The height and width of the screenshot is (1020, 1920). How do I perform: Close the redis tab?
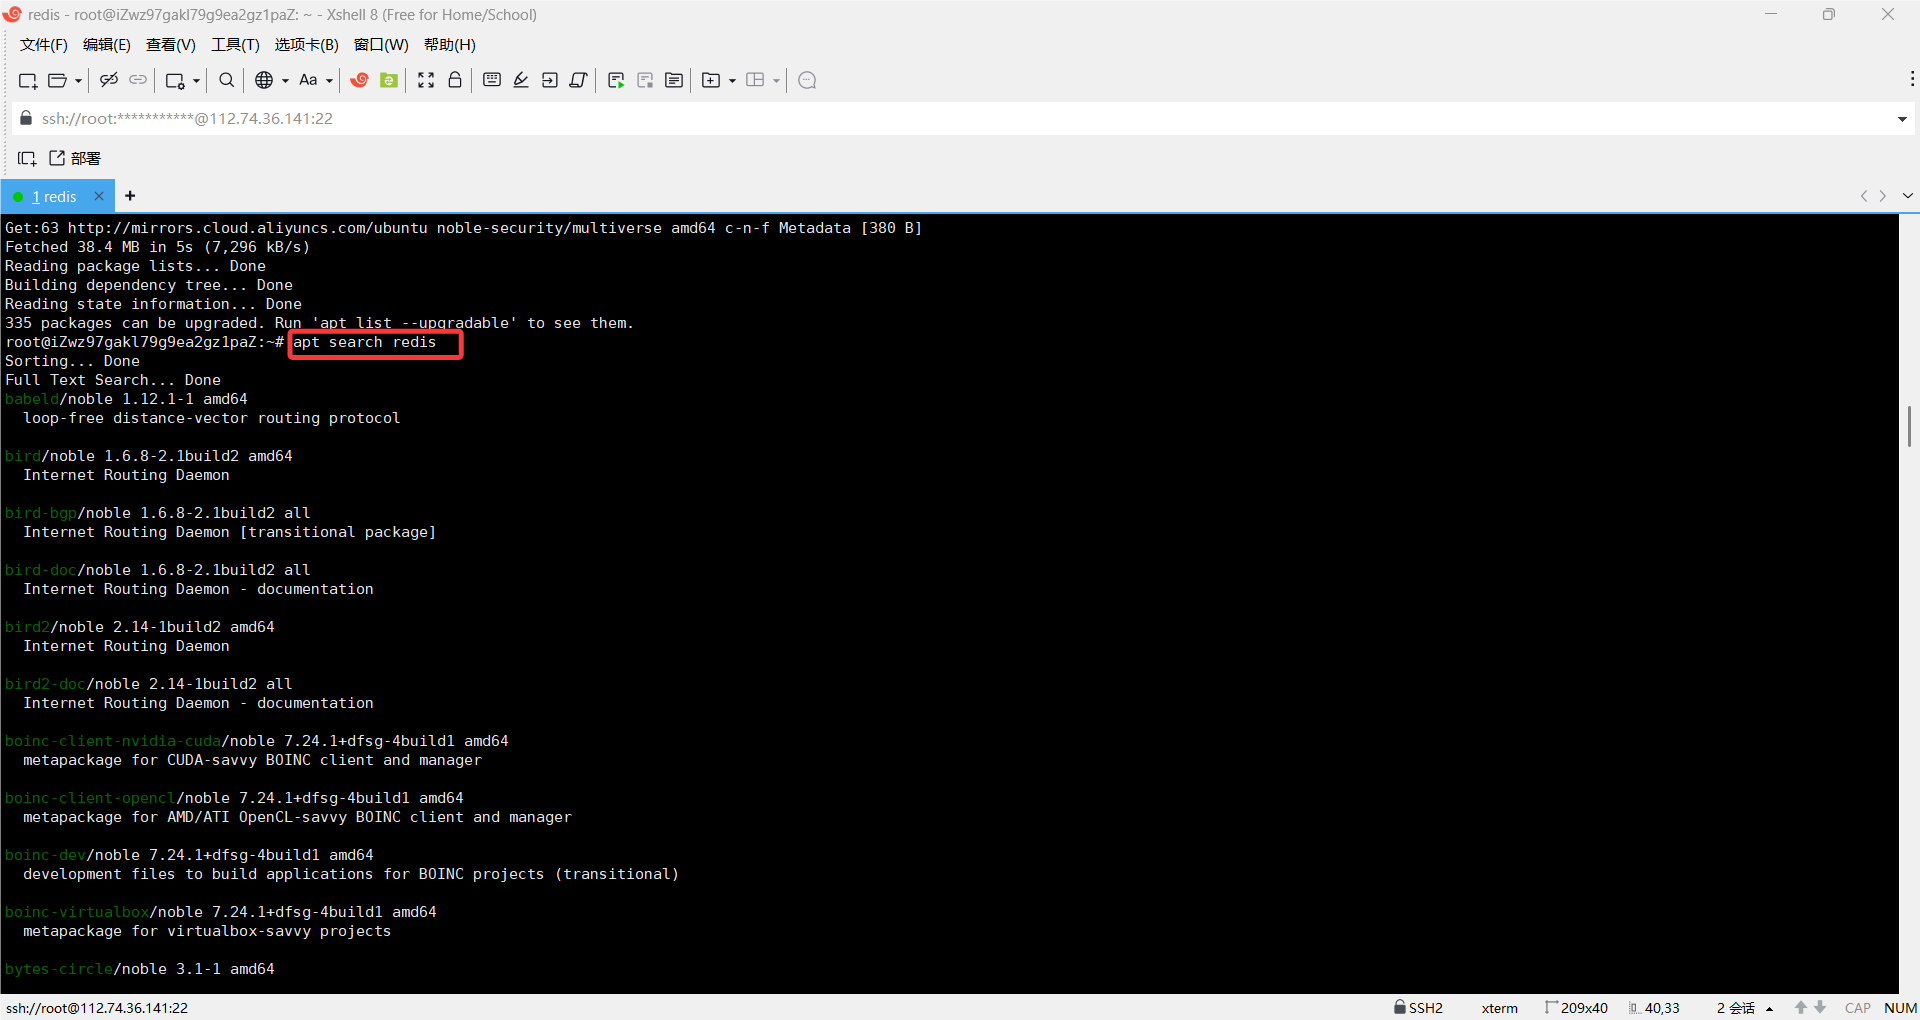click(99, 196)
